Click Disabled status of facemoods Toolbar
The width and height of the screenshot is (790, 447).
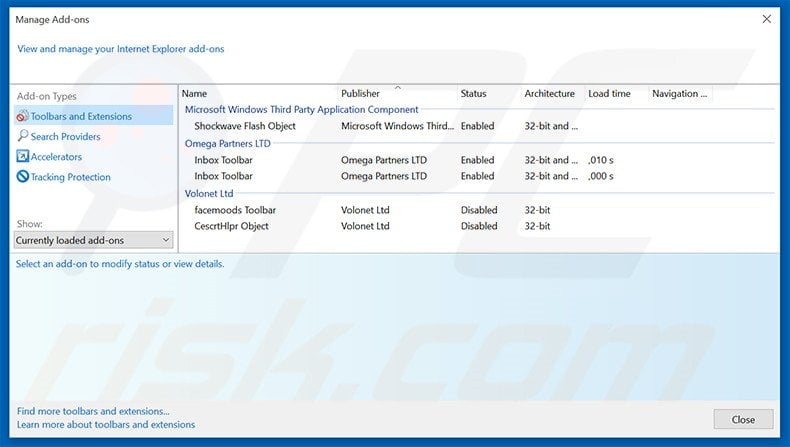(x=479, y=210)
